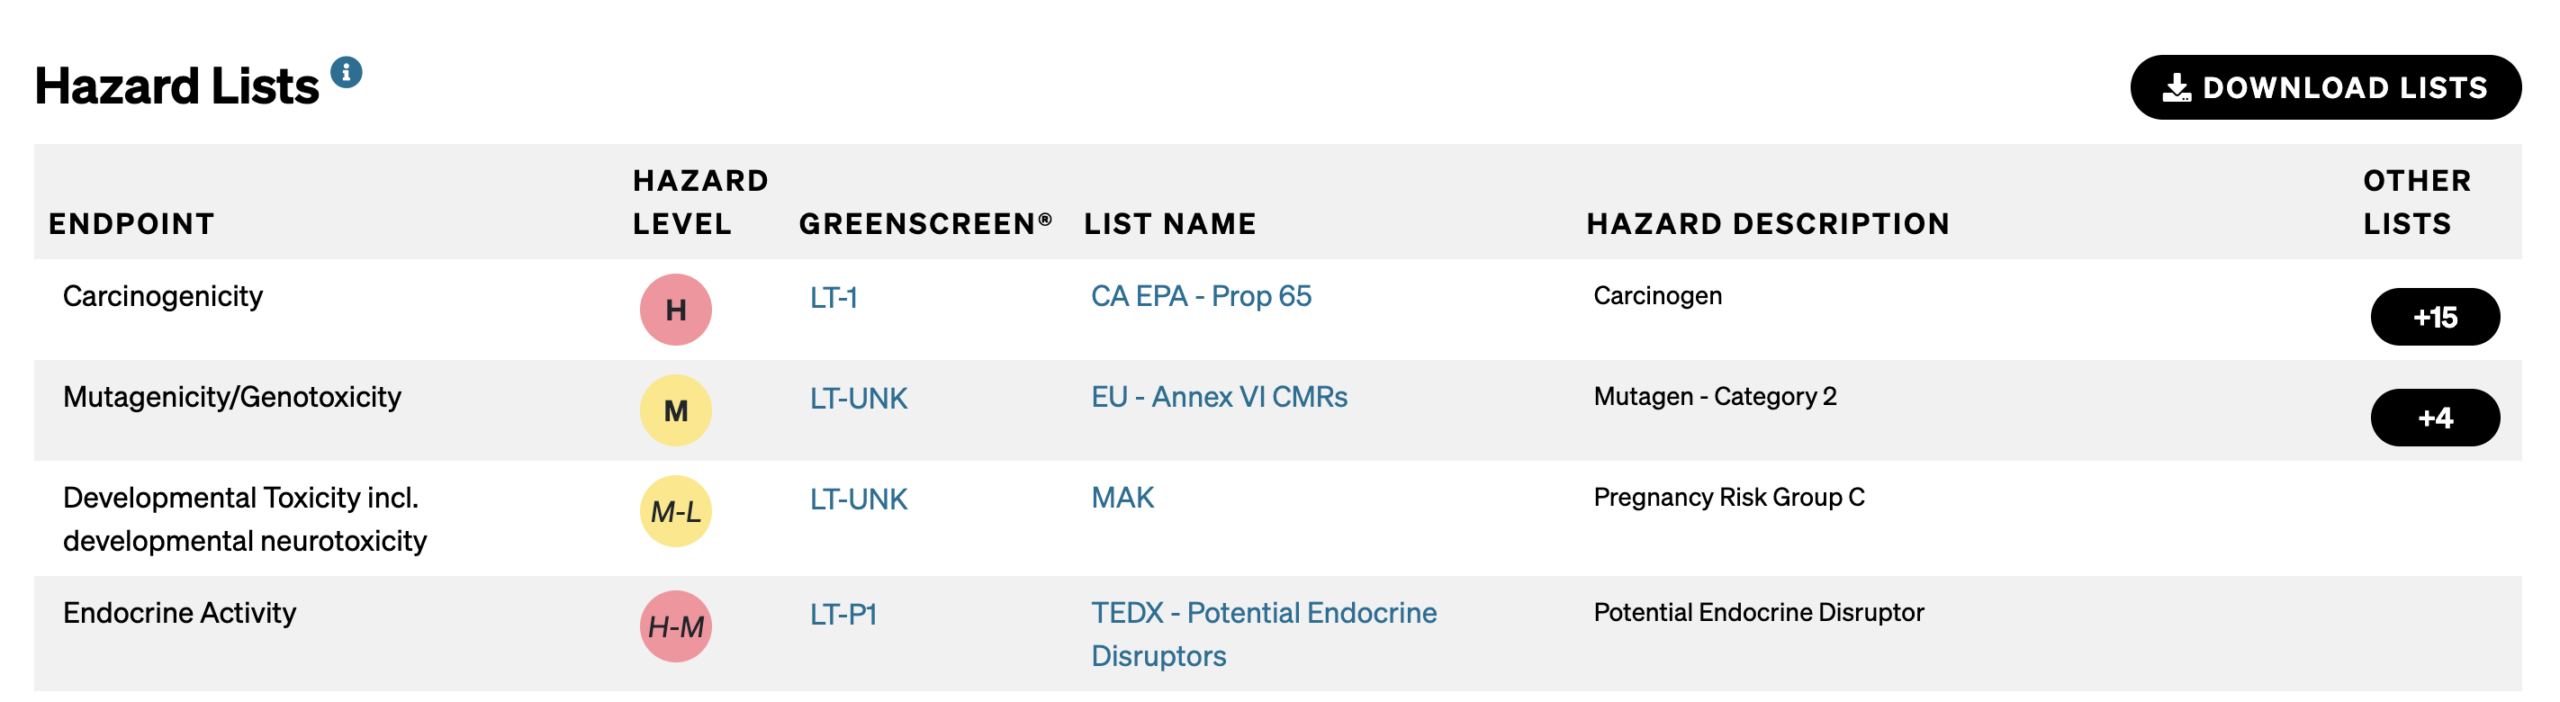Viewport: 2560px width, 702px height.
Task: Click the Download Lists button
Action: point(2324,88)
